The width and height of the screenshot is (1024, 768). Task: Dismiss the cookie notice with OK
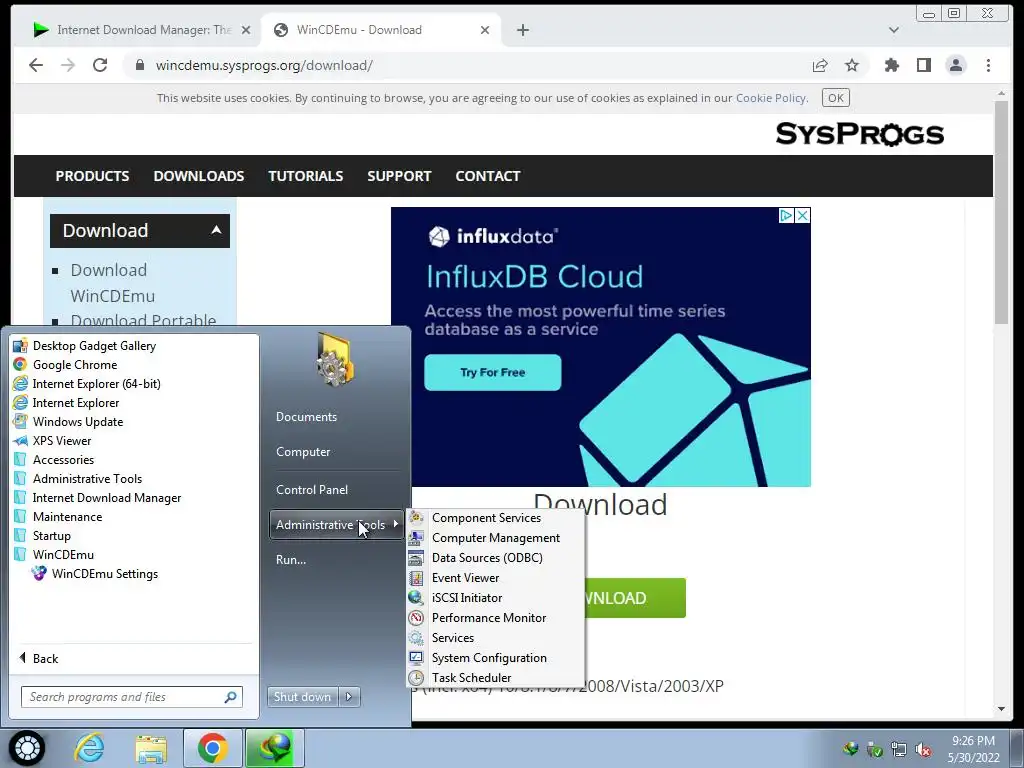tap(836, 98)
